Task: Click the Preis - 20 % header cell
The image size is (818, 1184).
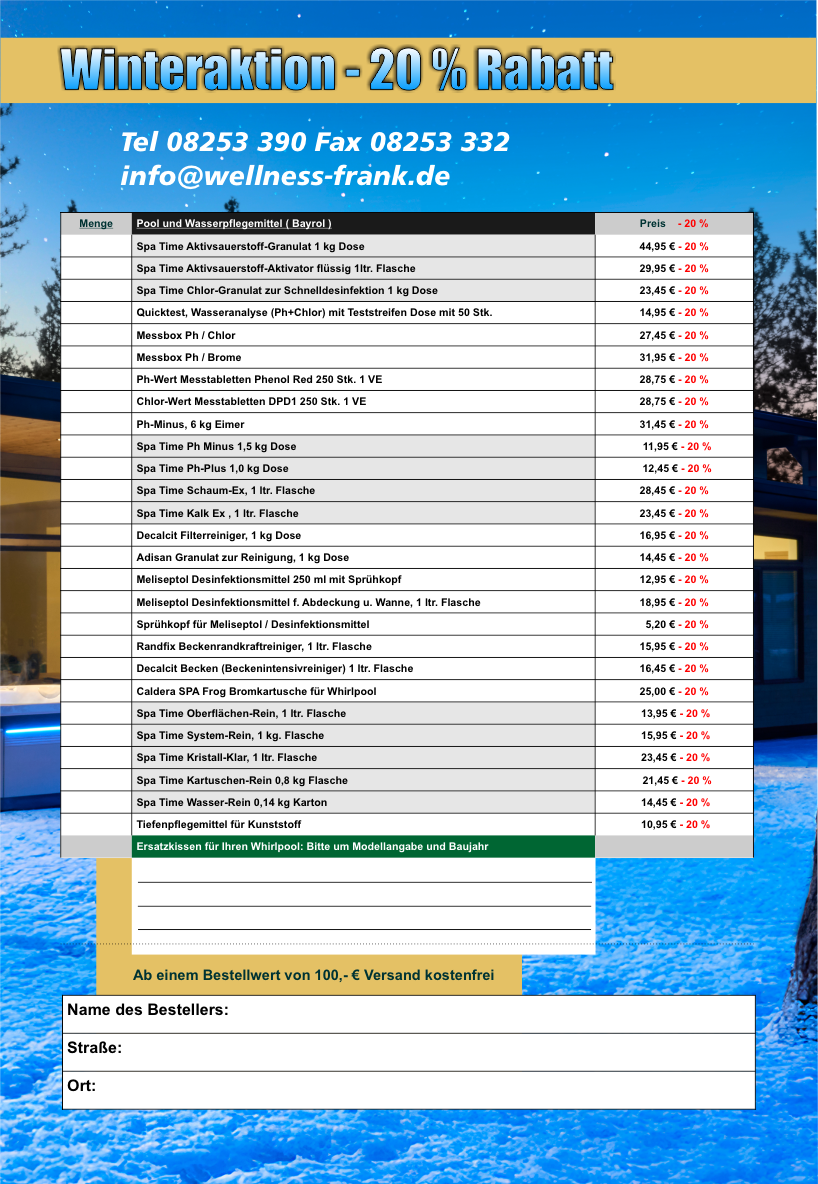Action: tap(674, 224)
